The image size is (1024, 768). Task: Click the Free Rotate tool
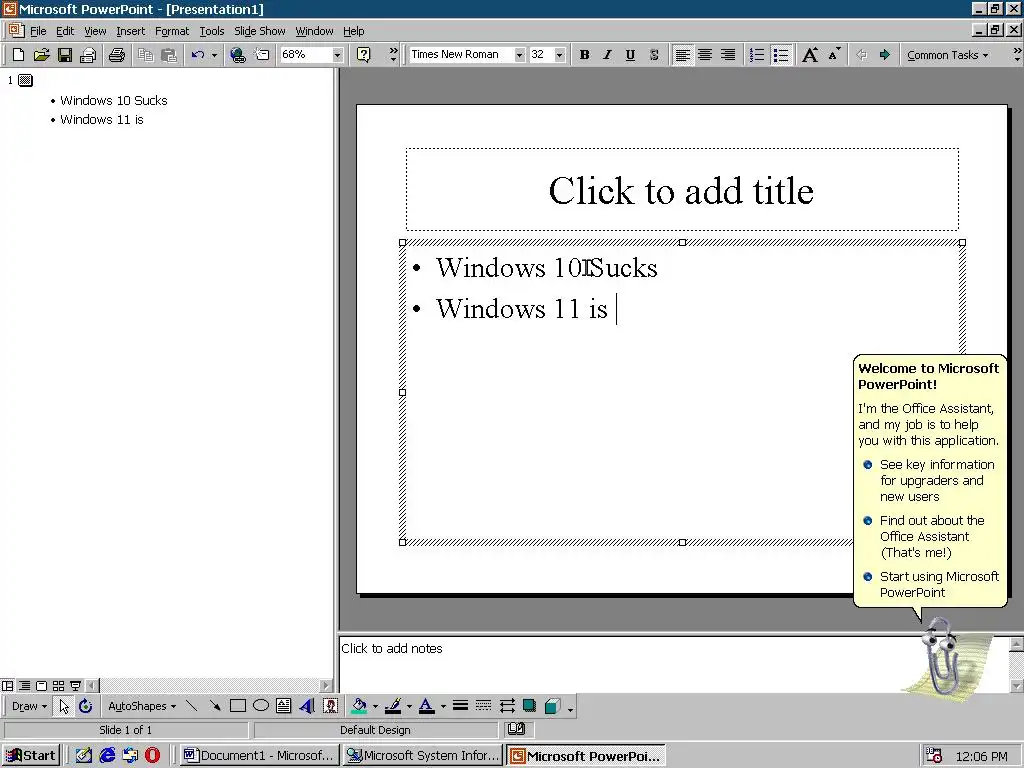(x=86, y=706)
